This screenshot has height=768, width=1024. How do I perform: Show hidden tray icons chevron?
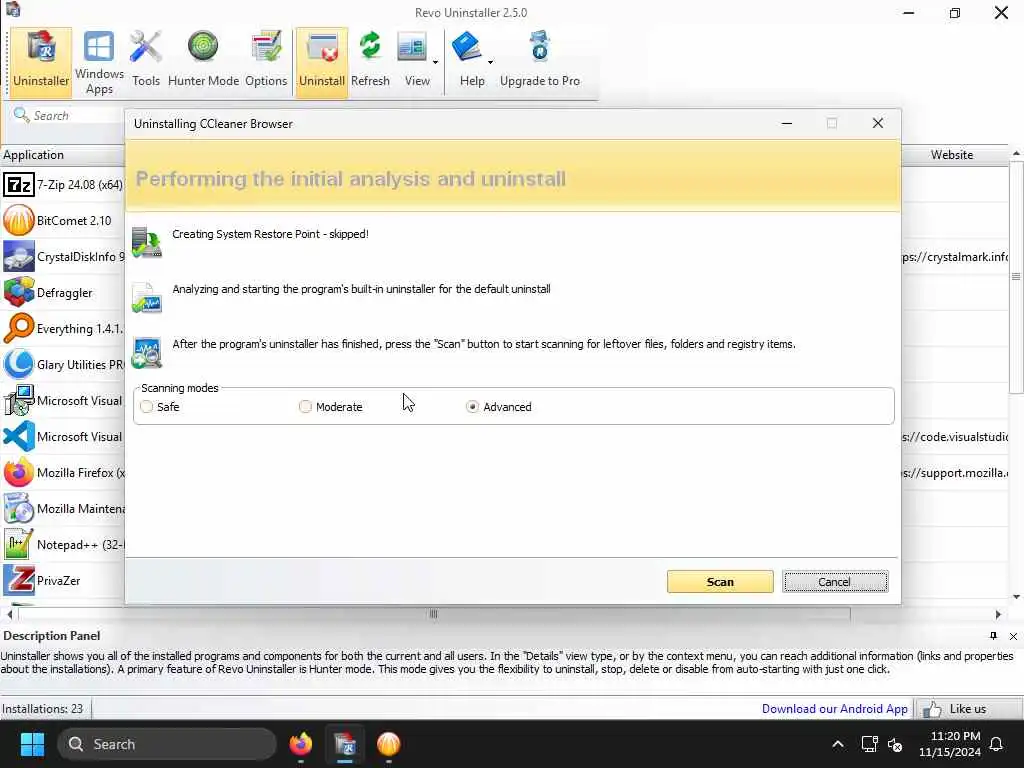838,744
